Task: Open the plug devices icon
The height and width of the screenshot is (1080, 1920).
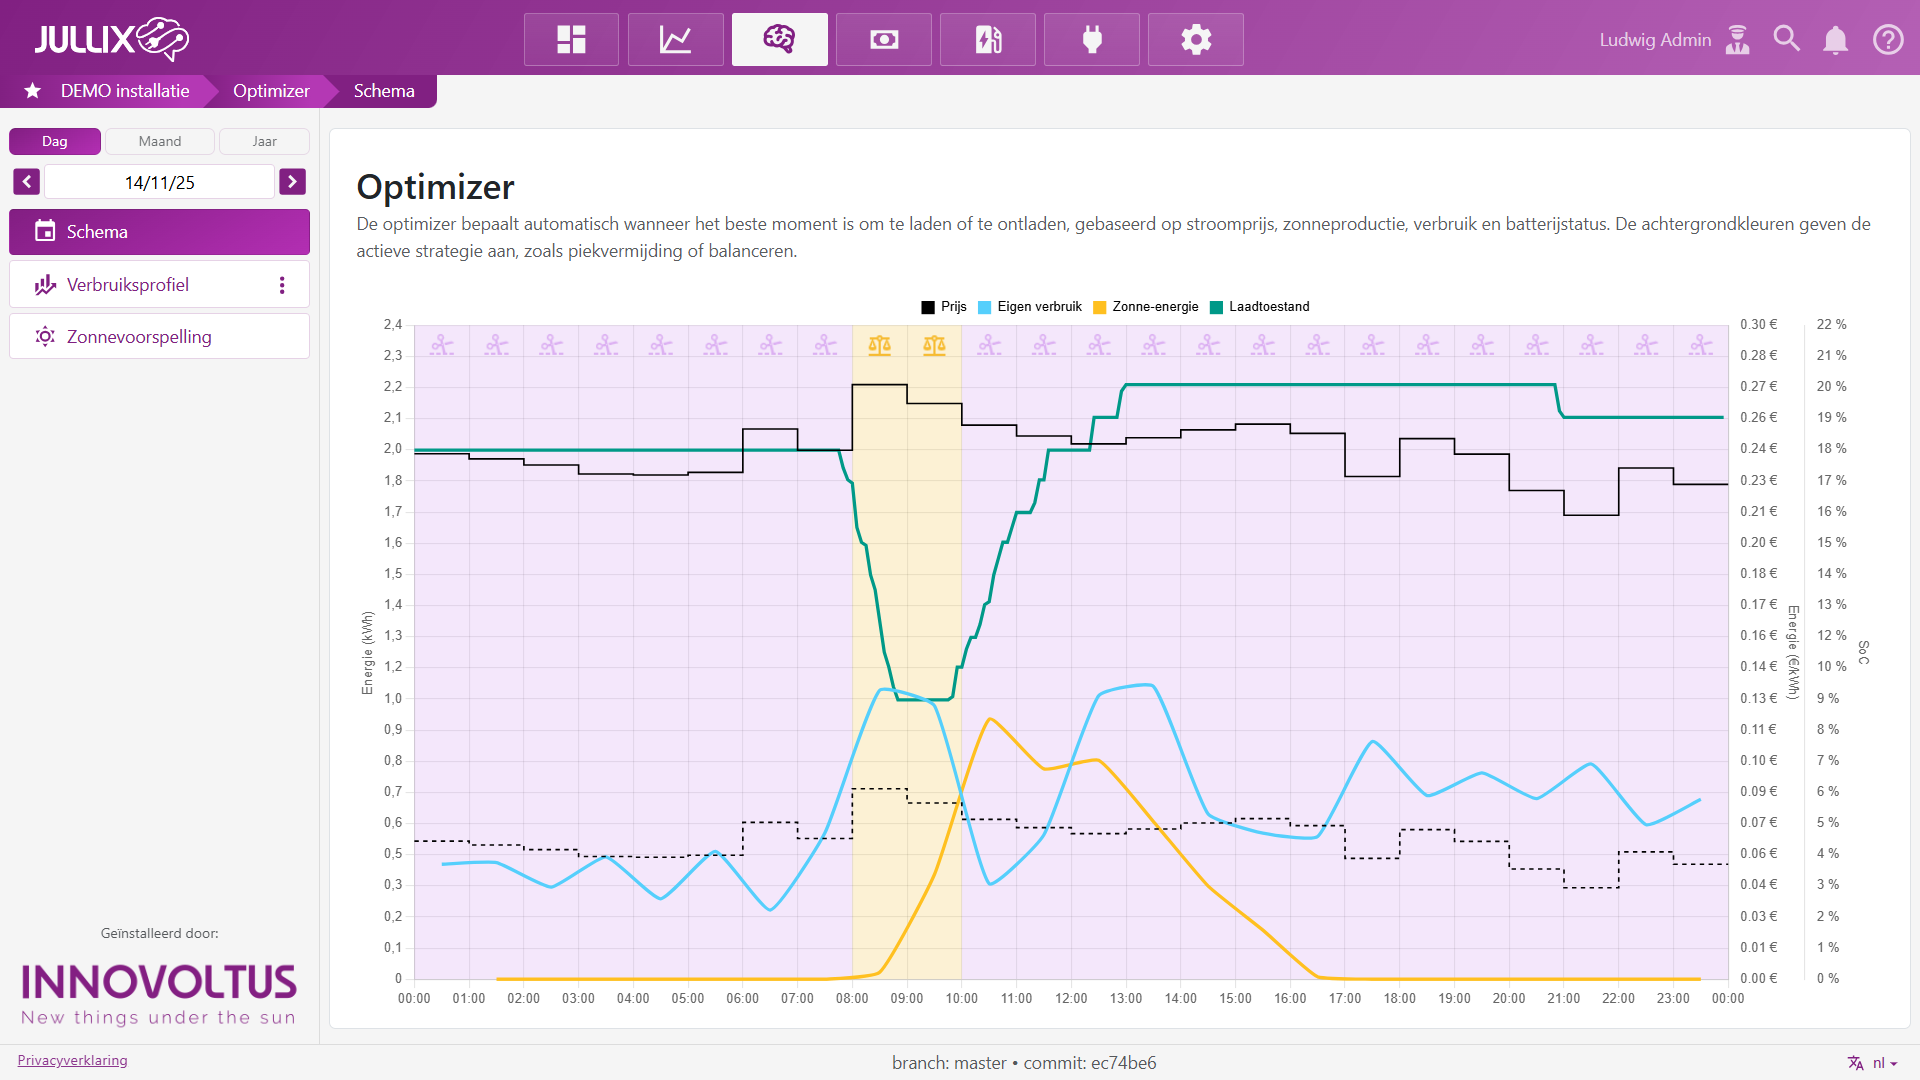Action: [x=1091, y=40]
